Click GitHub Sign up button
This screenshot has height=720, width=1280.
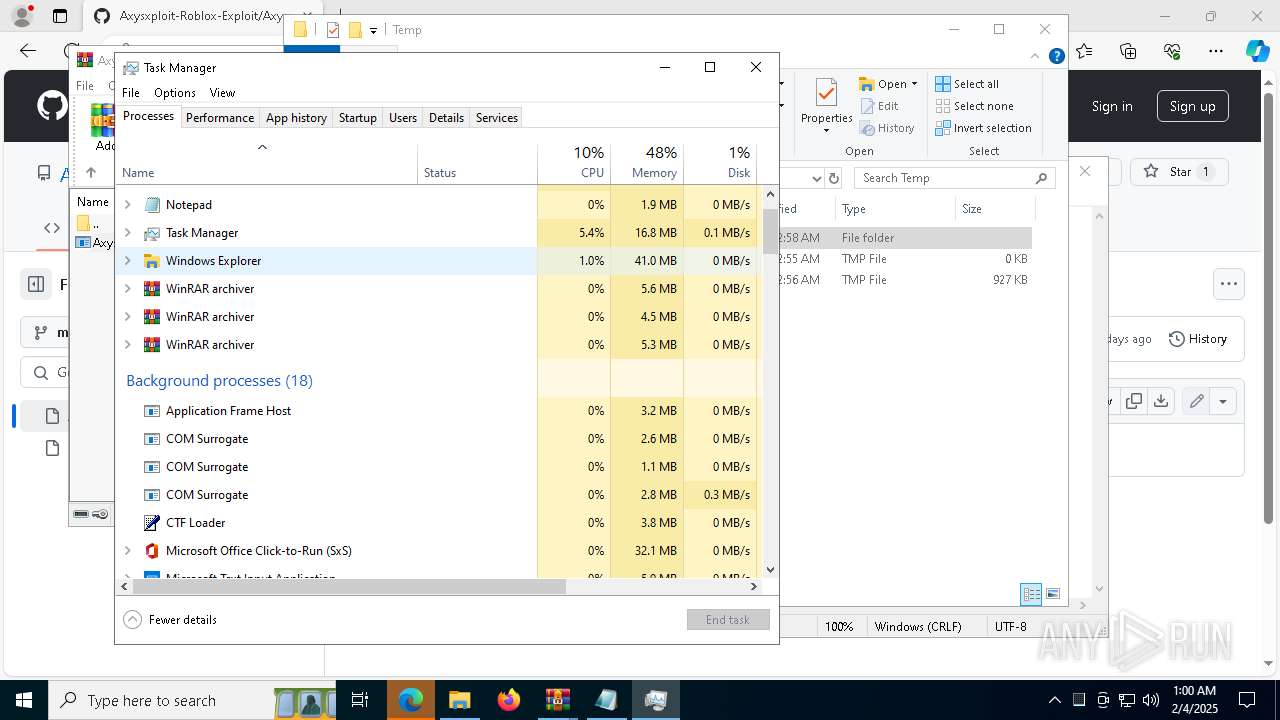coord(1193,106)
